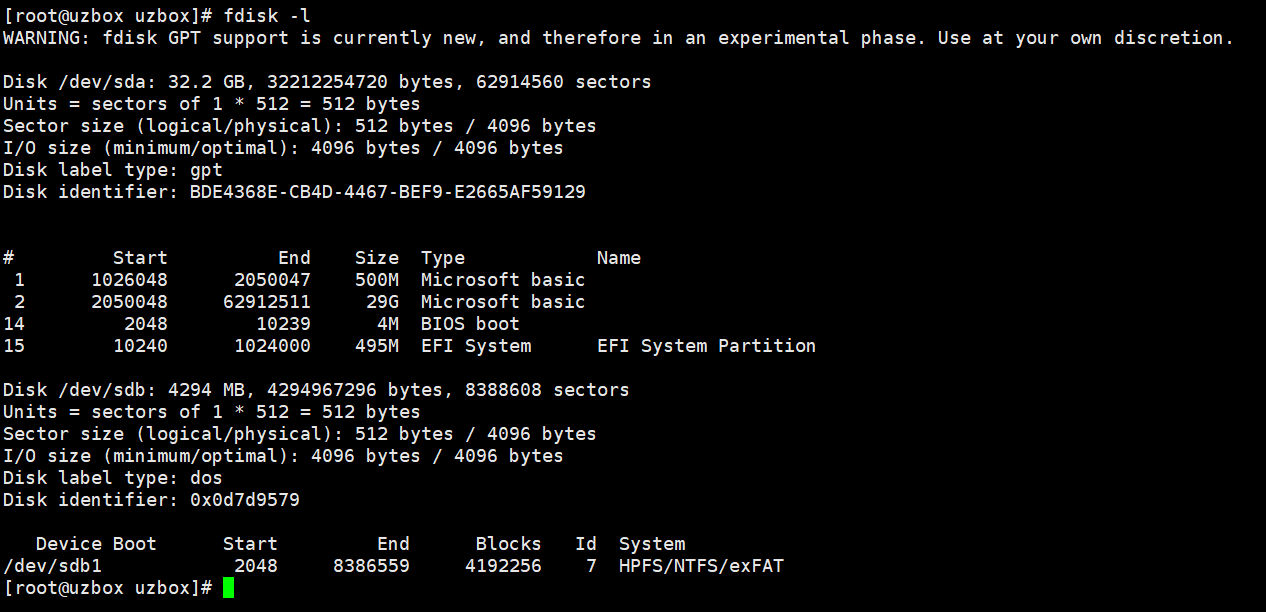Click the 'BIOS boot' partition type

click(x=470, y=324)
